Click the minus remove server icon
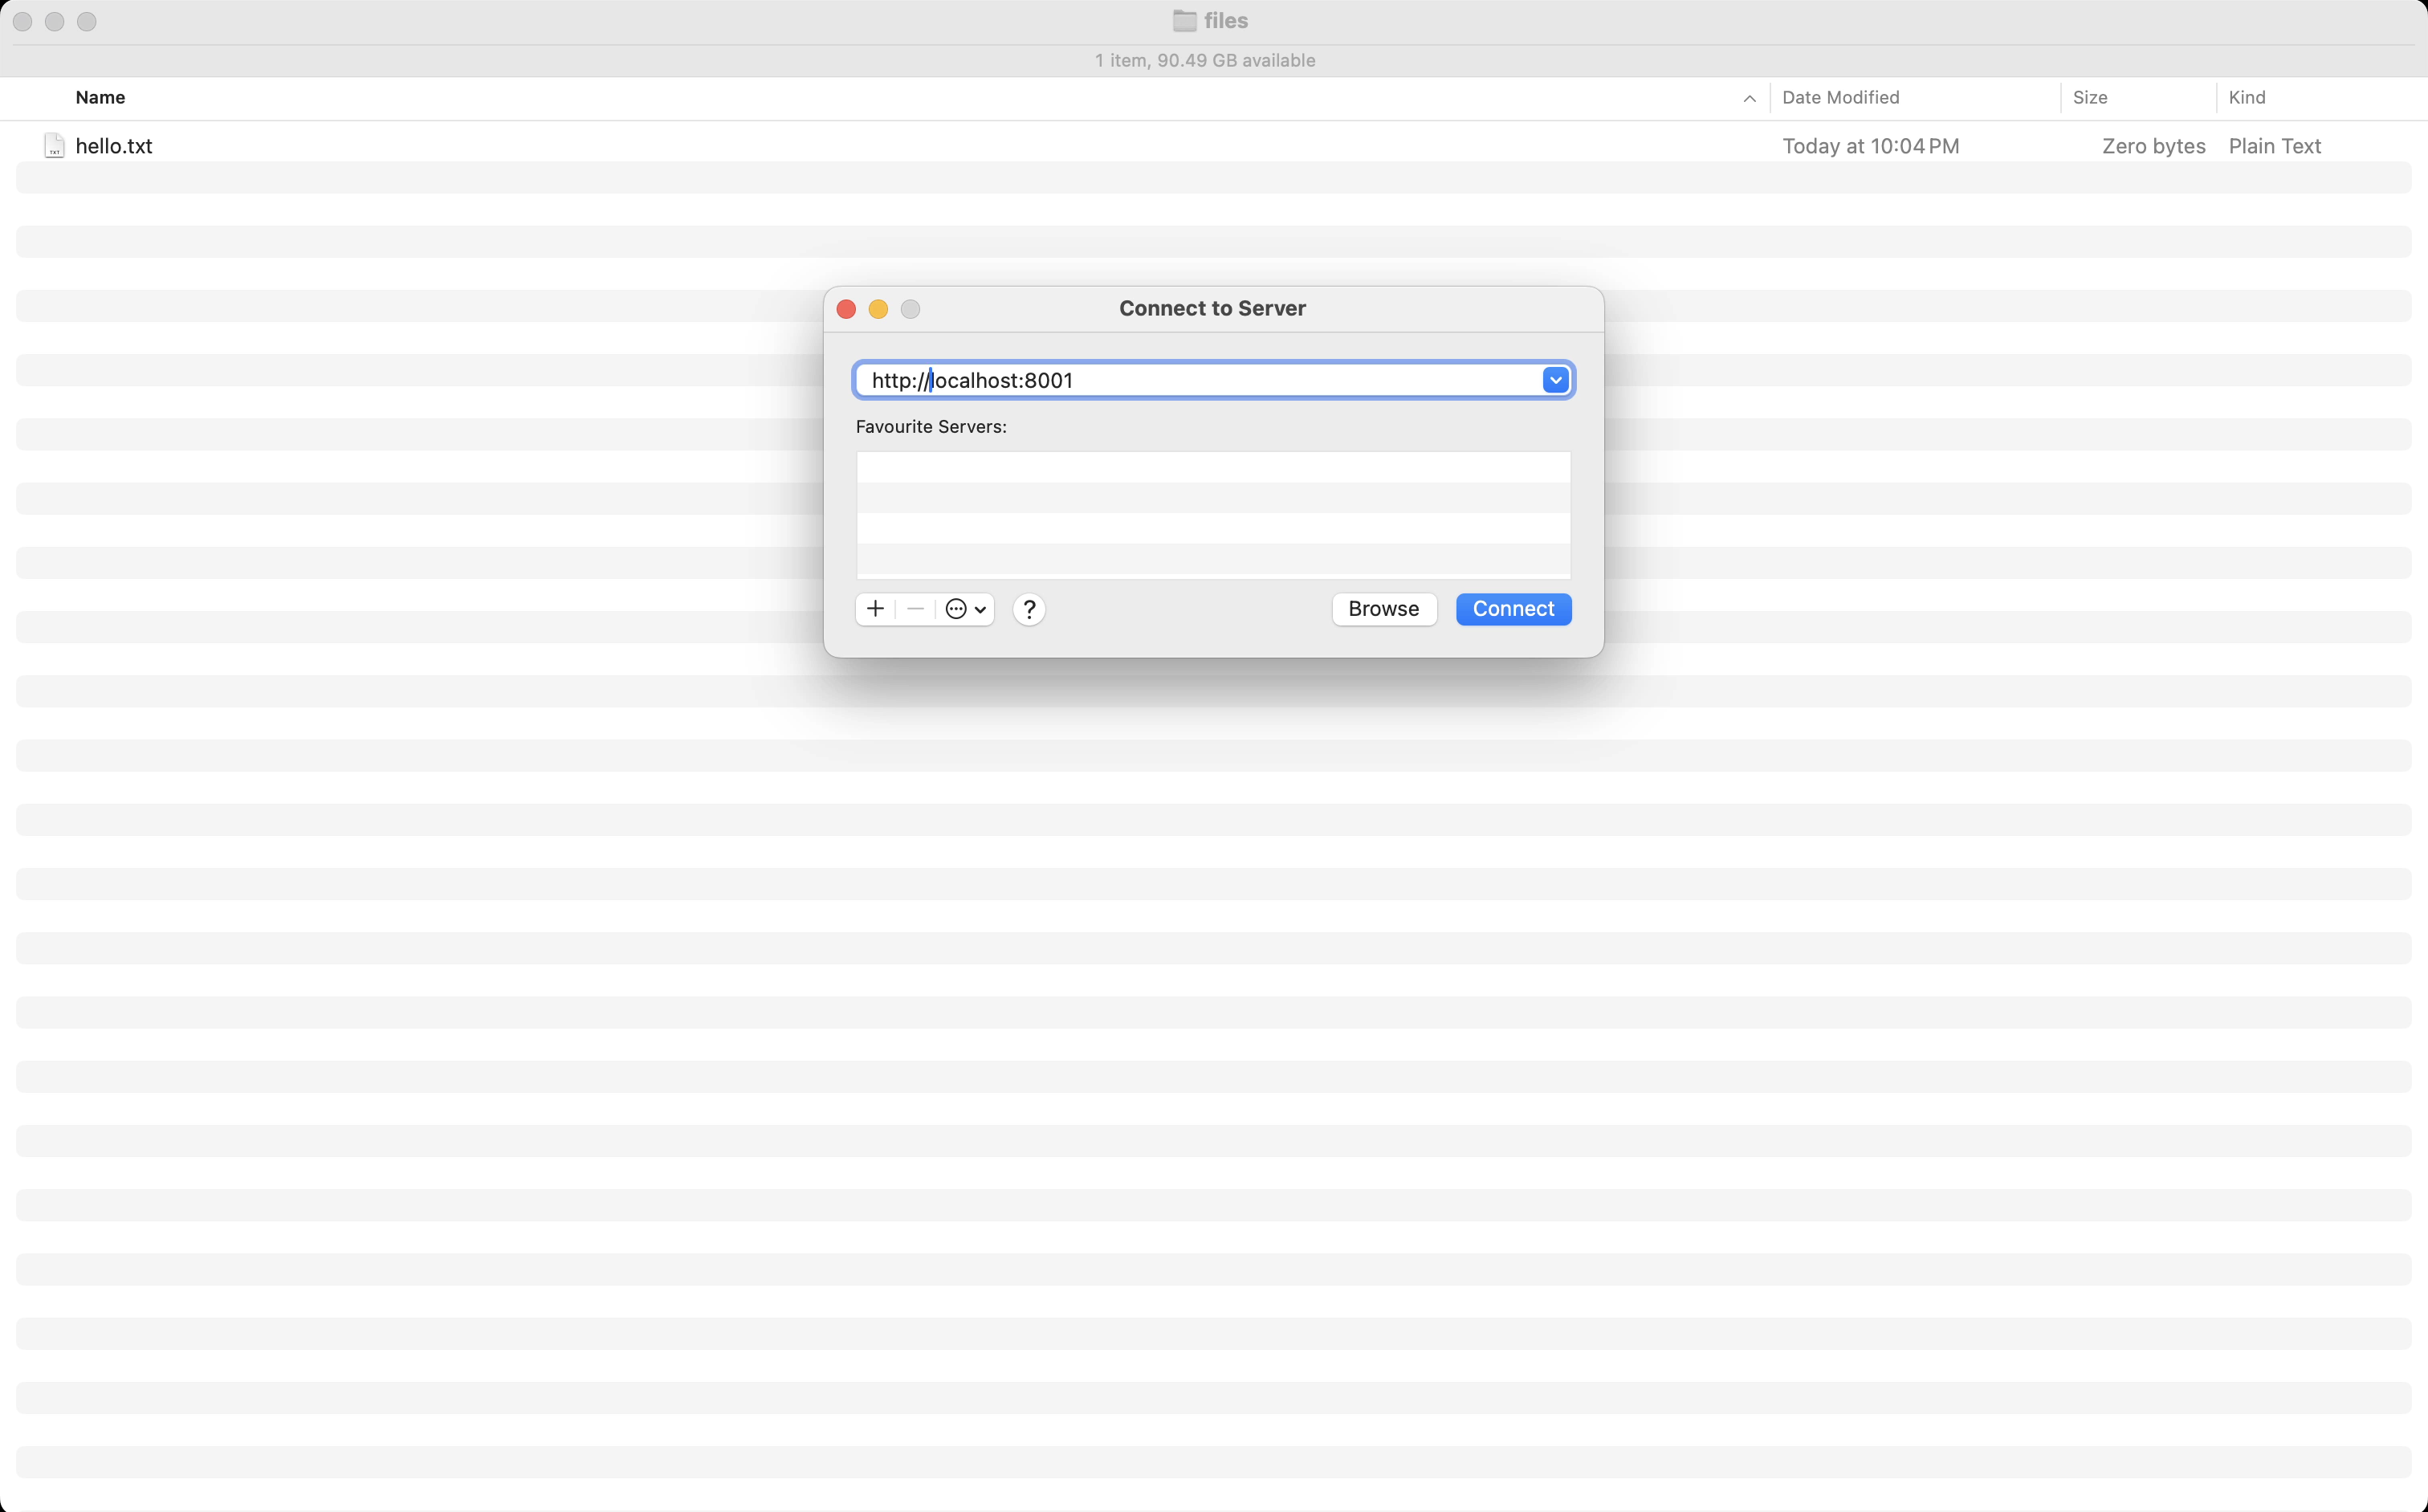 click(x=915, y=609)
